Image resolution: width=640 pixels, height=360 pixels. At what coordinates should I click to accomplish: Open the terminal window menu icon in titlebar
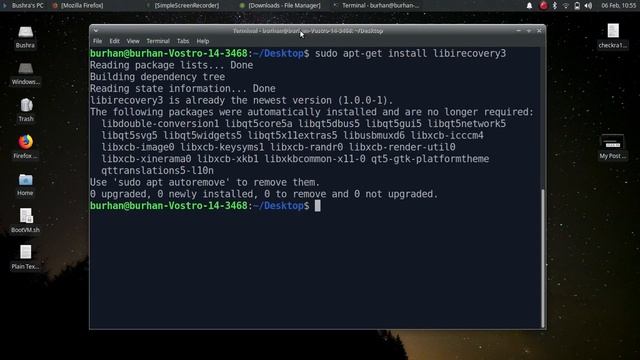(x=96, y=31)
